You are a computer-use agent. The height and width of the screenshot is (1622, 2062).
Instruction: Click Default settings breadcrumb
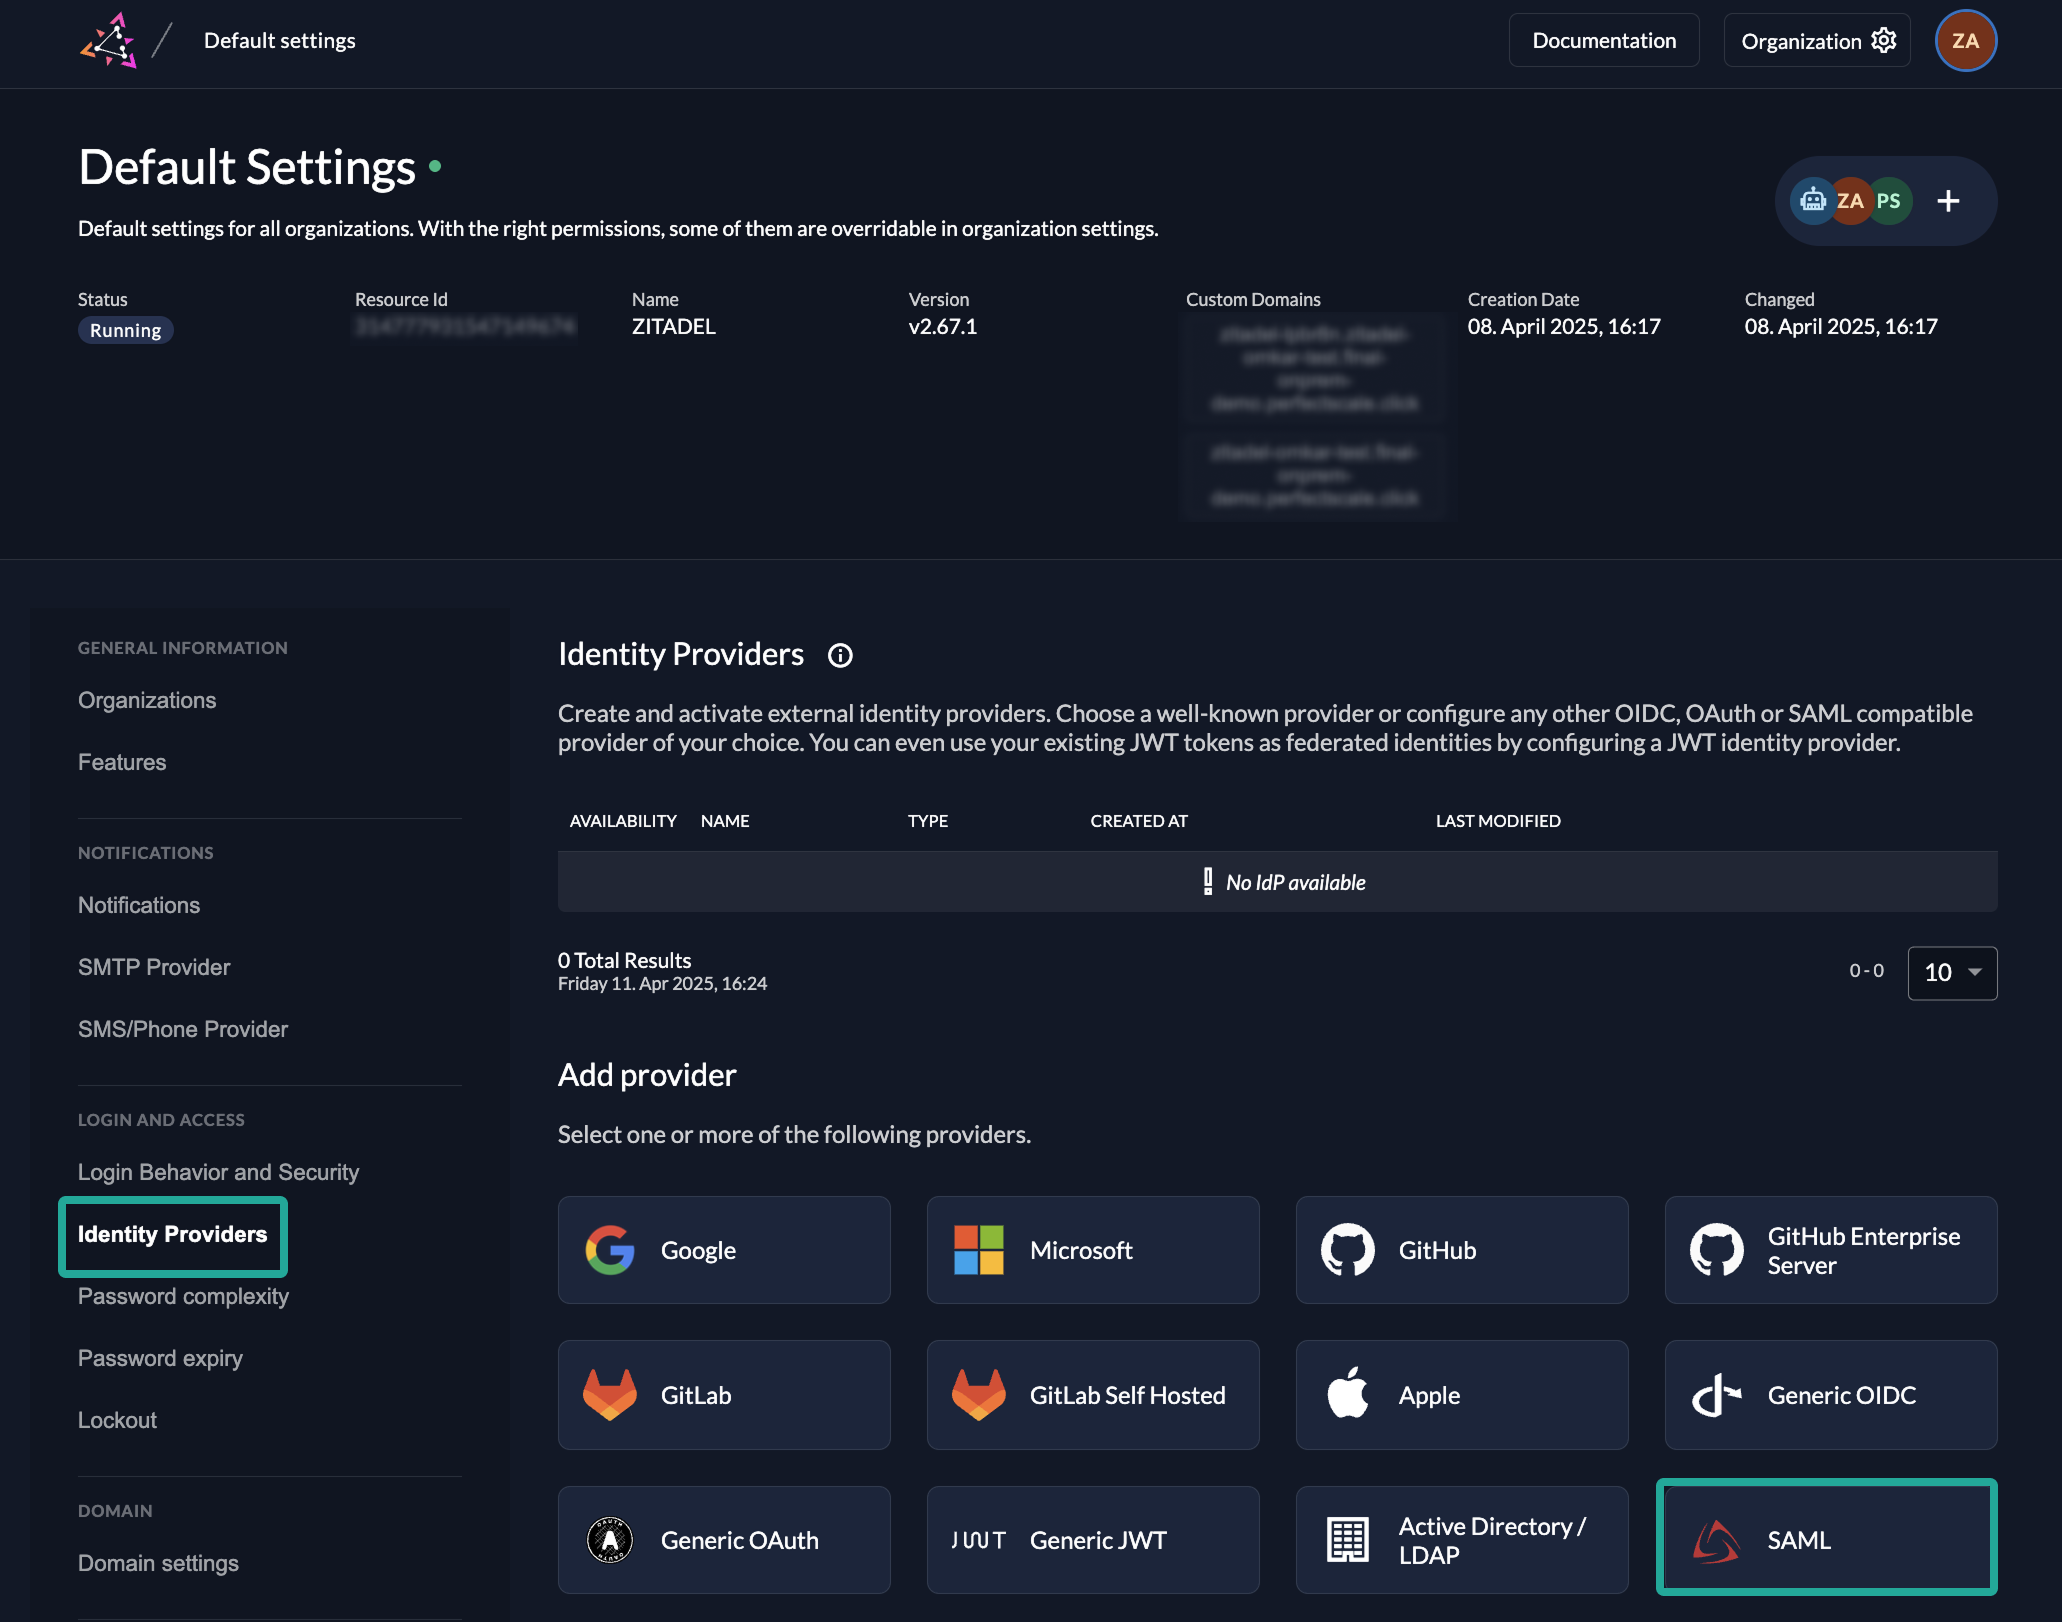click(x=280, y=40)
